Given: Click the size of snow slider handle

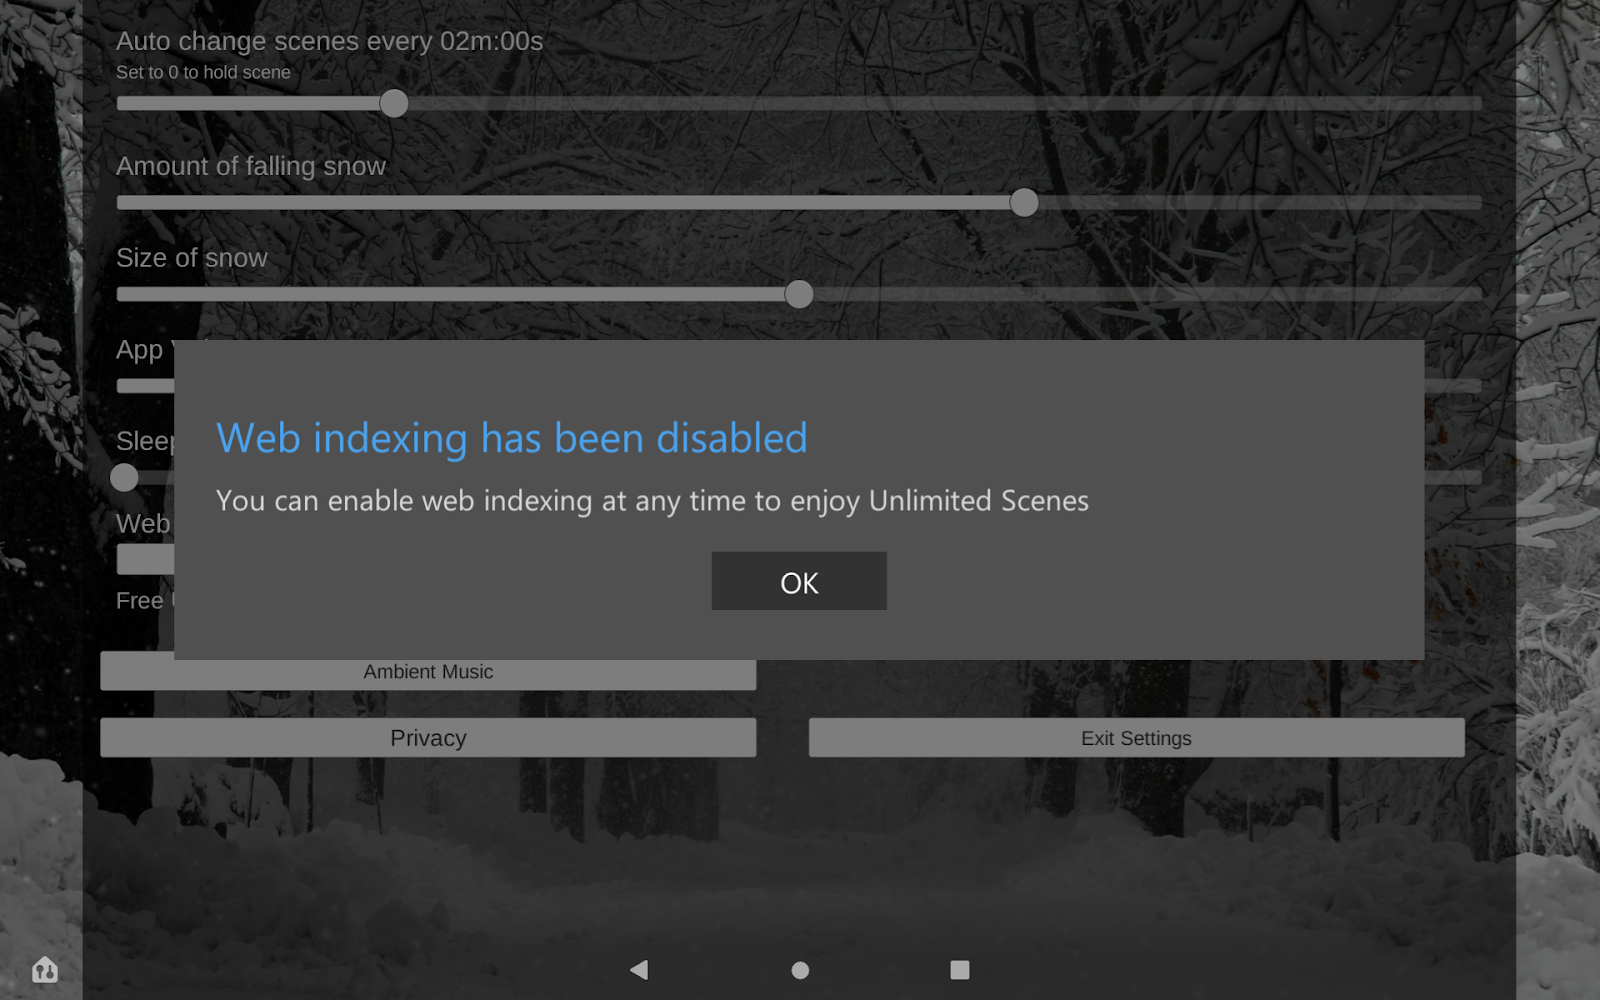Looking at the screenshot, I should click(799, 294).
